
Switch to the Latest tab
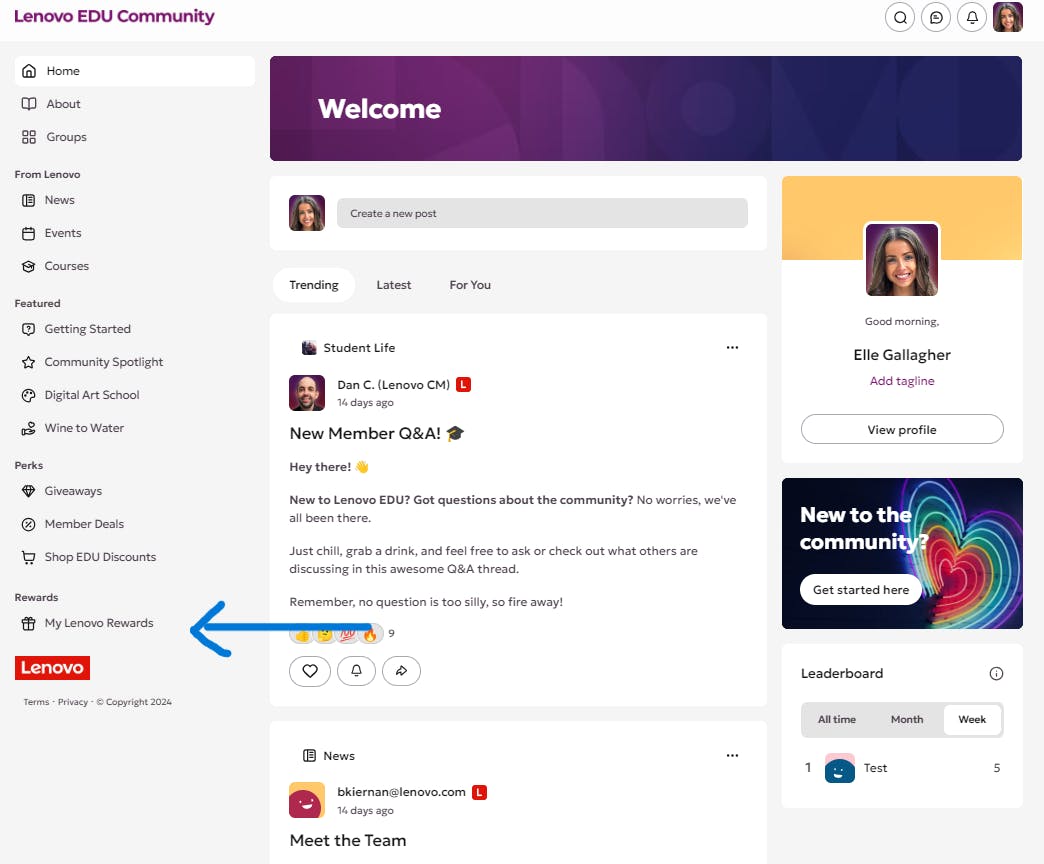coord(393,285)
